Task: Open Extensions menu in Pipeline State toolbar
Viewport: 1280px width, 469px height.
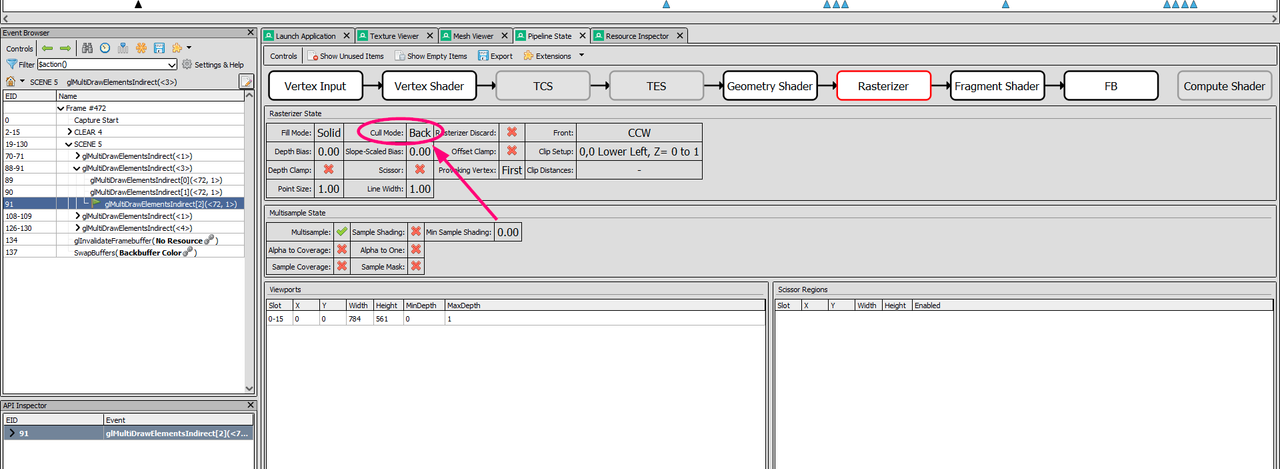Action: click(x=553, y=56)
